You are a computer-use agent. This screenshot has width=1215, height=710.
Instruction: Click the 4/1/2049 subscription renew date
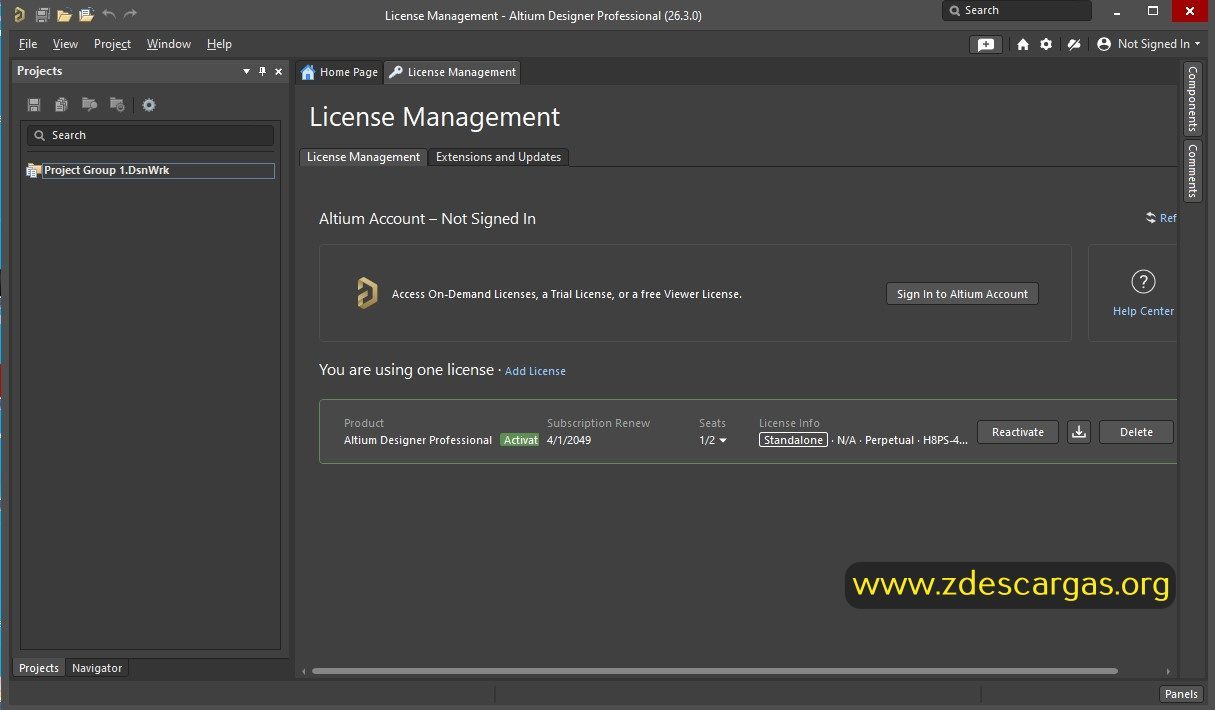coord(569,440)
